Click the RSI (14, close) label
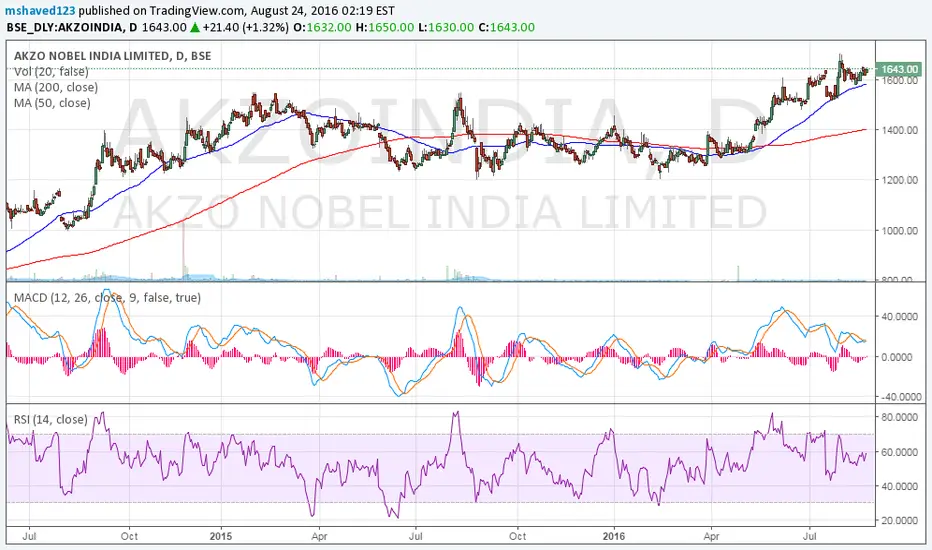The image size is (932, 550). click(51, 419)
